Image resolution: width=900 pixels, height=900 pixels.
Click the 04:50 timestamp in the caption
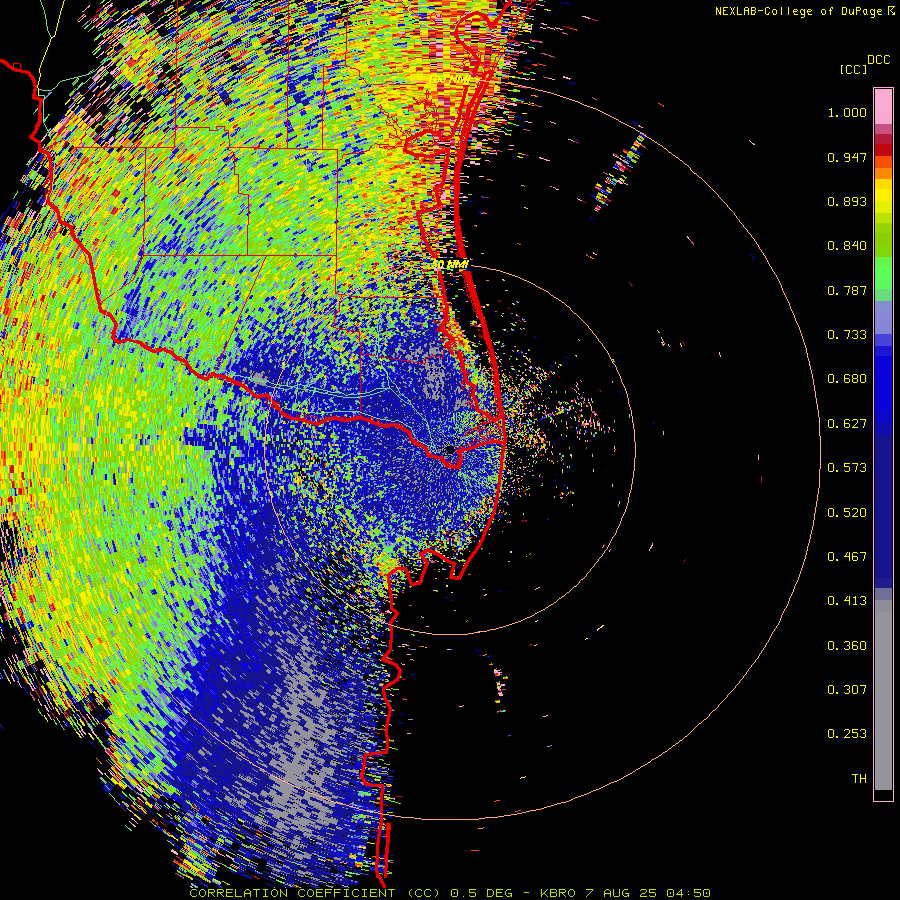click(x=688, y=893)
